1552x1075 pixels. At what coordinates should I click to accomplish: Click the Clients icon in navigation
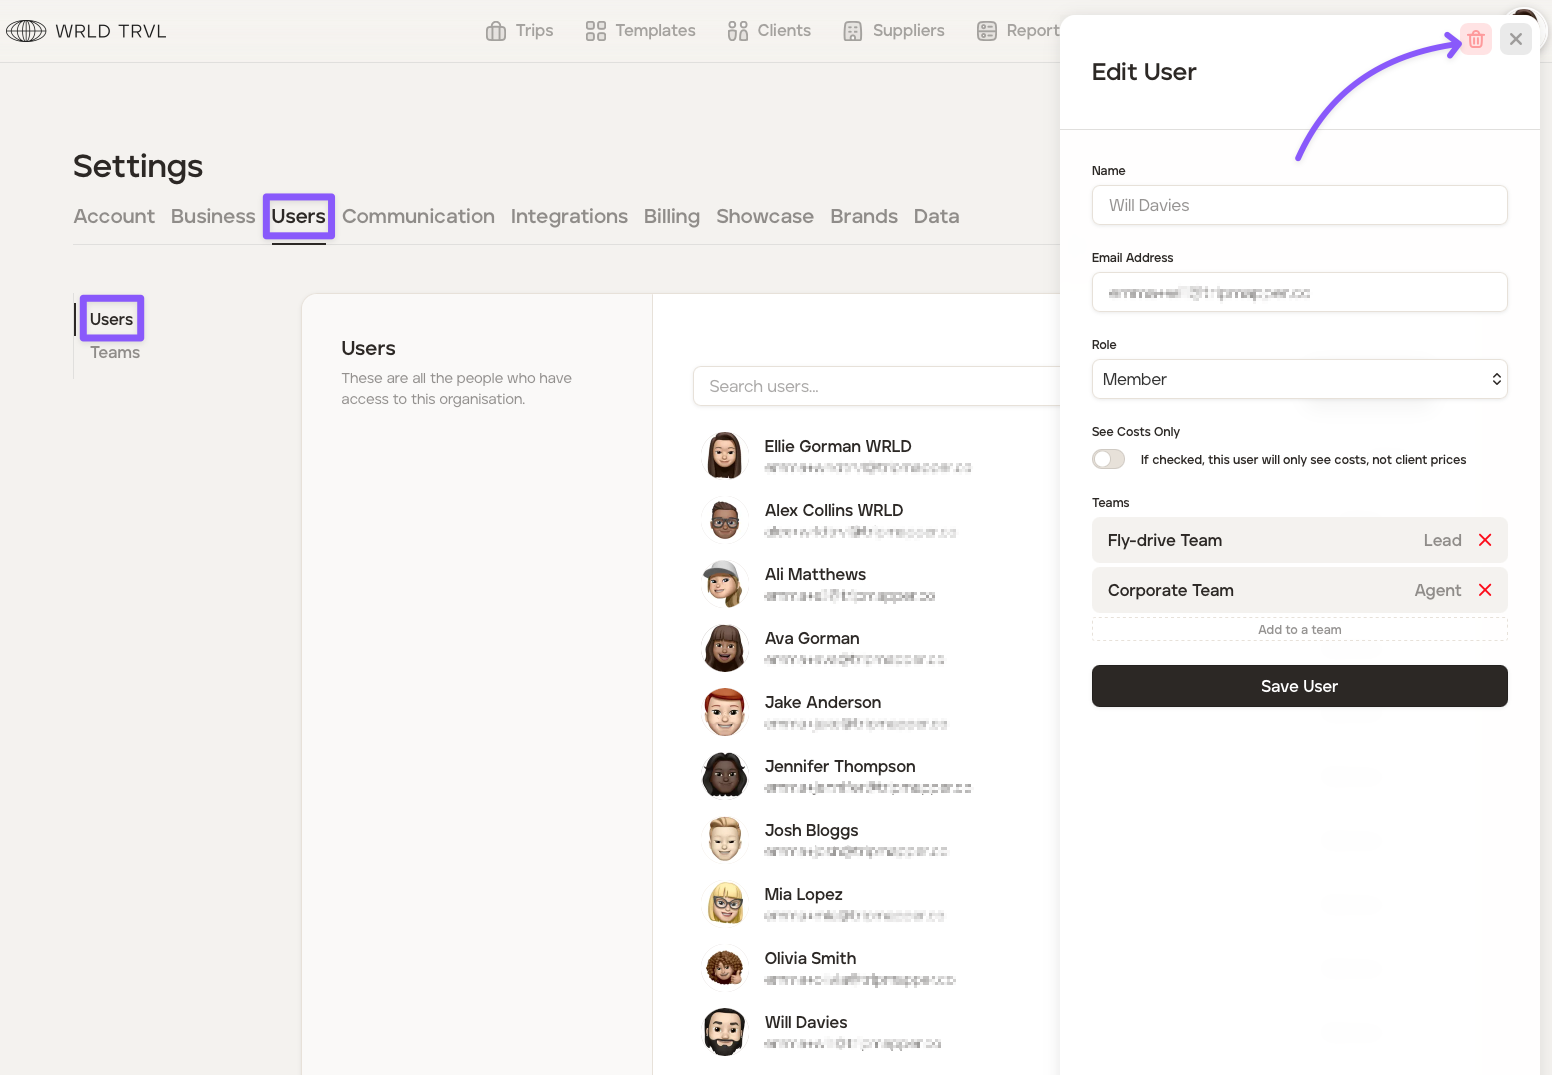coord(738,31)
